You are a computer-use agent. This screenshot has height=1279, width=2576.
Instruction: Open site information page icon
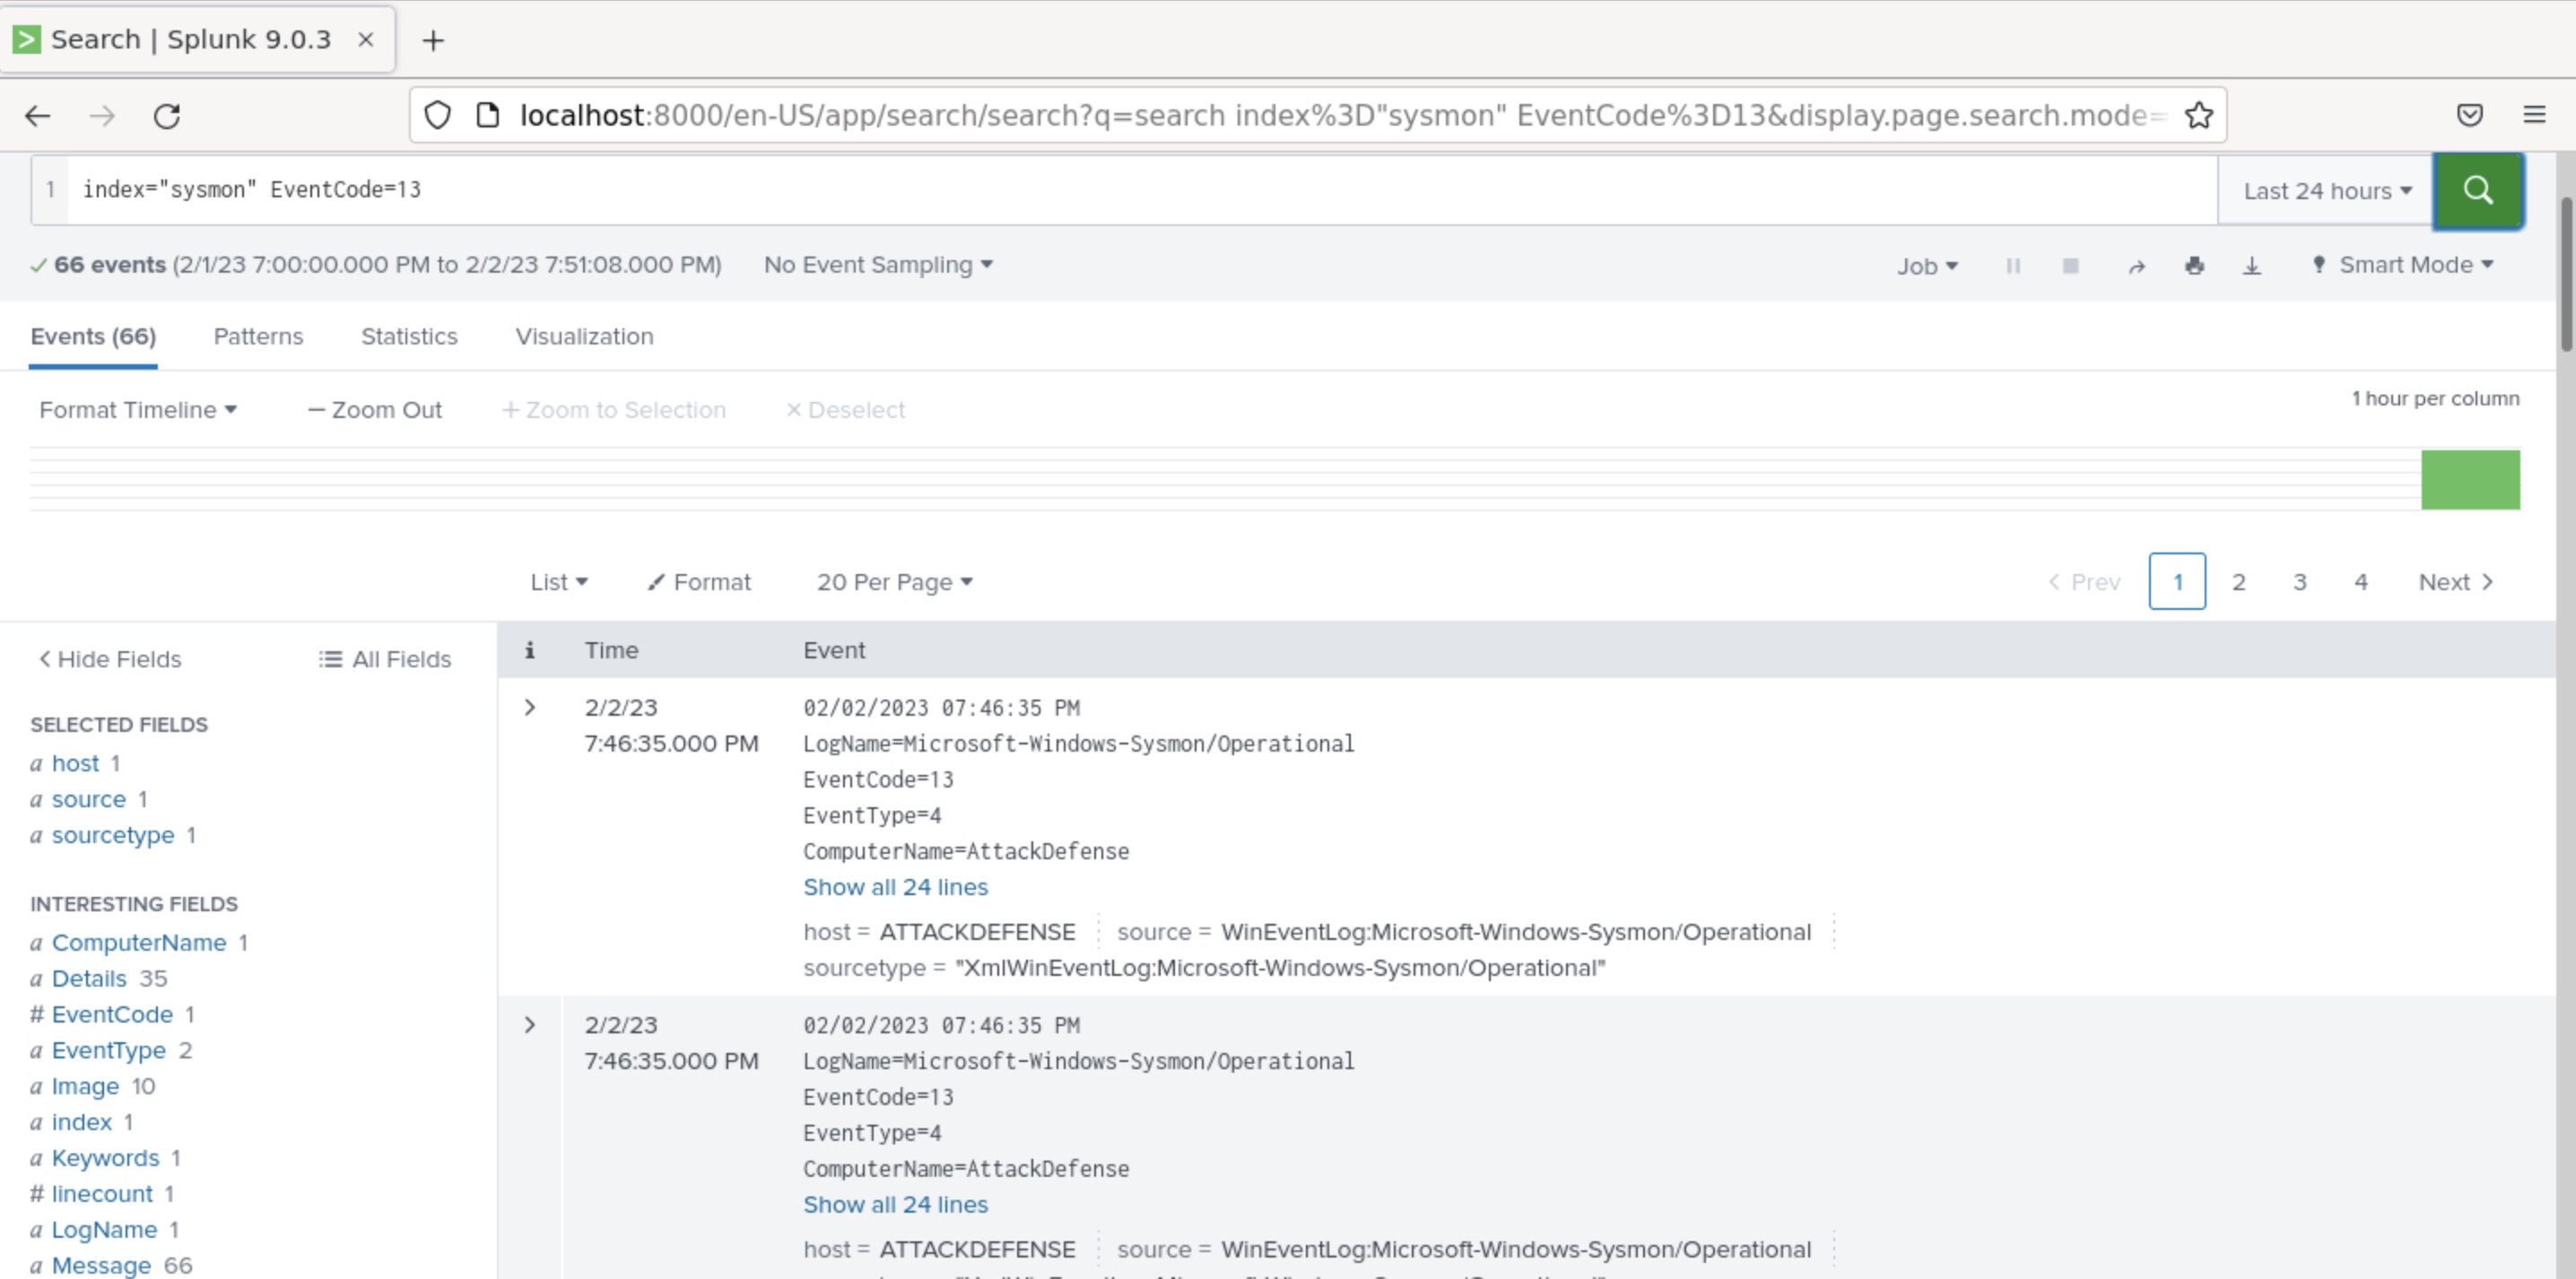click(x=487, y=116)
